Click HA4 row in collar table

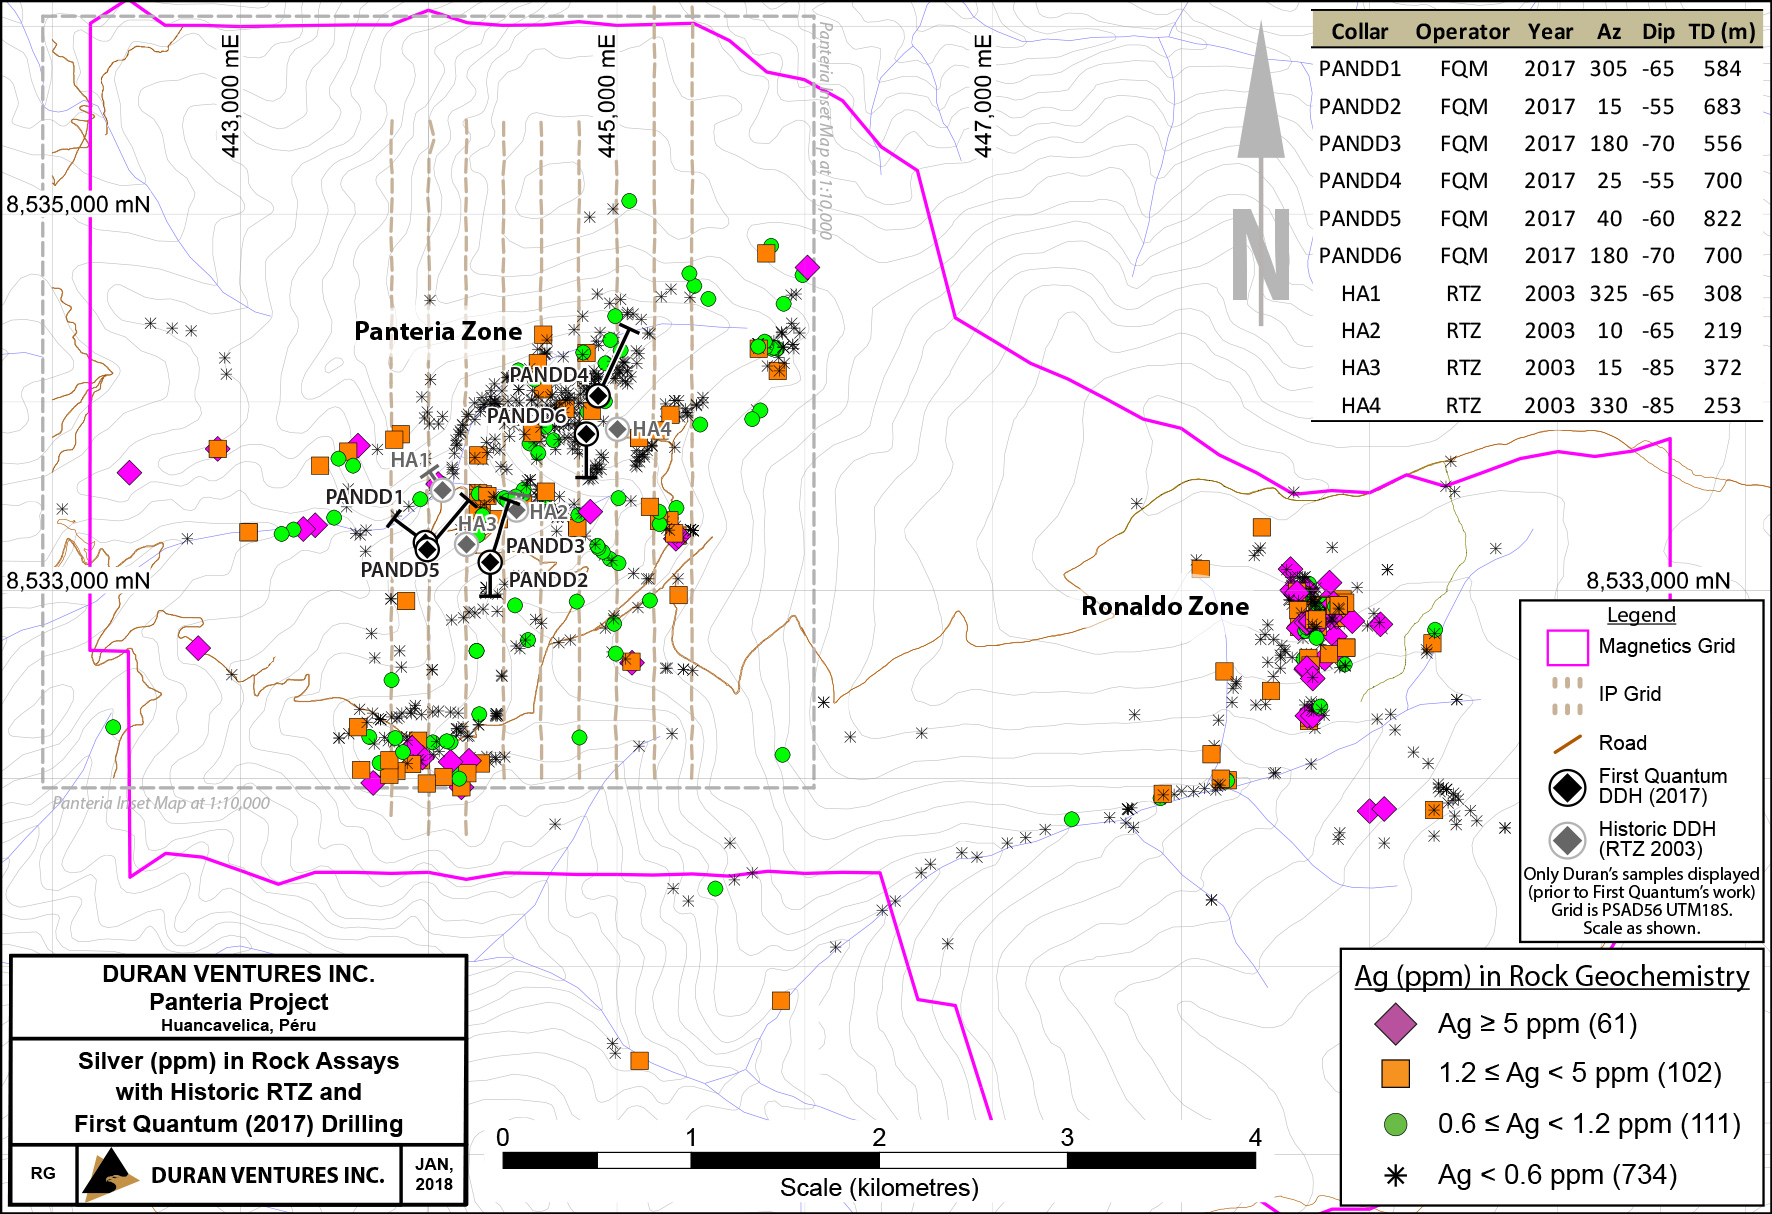(1536, 406)
